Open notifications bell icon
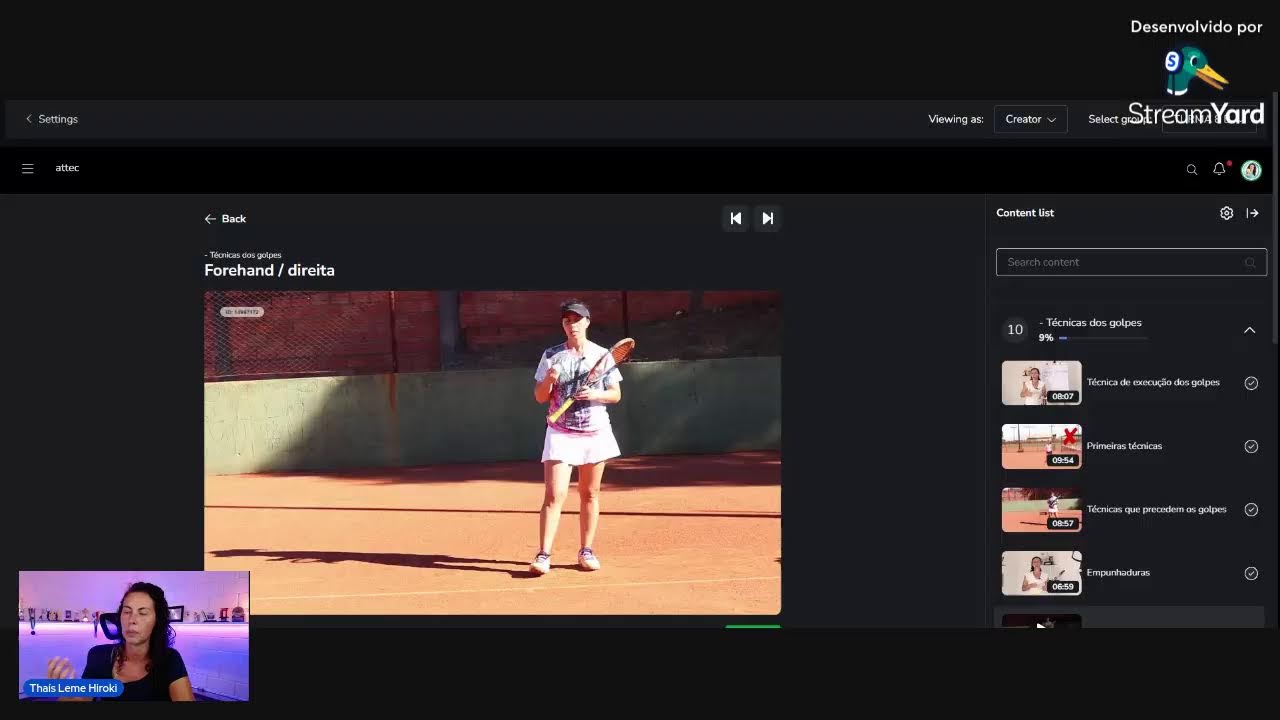This screenshot has height=720, width=1280. (1219, 169)
